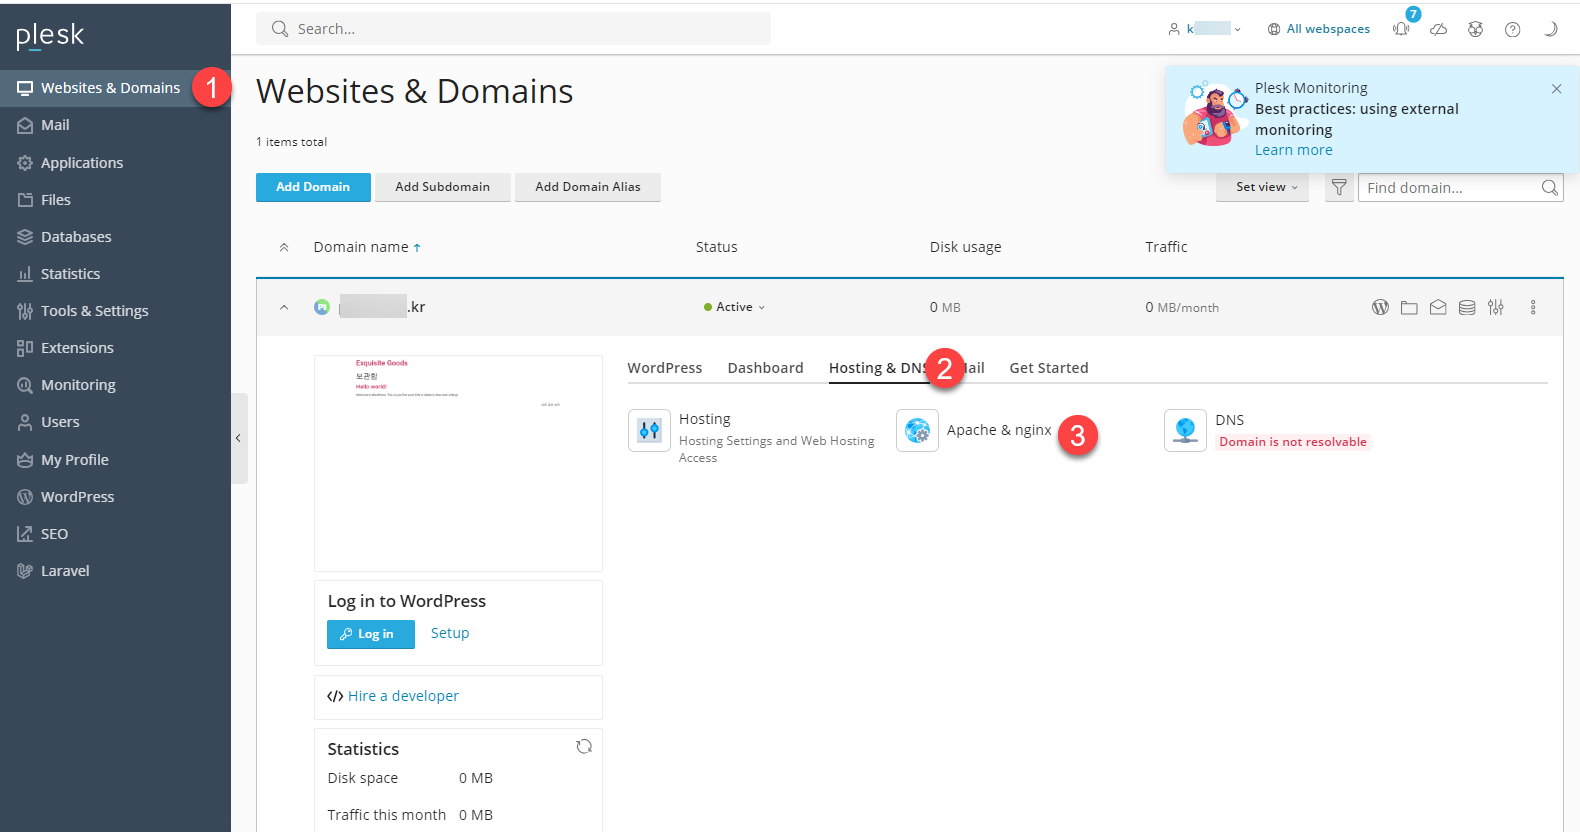Viewport: 1580px width, 832px height.
Task: Open the Active status dropdown
Action: (x=734, y=307)
